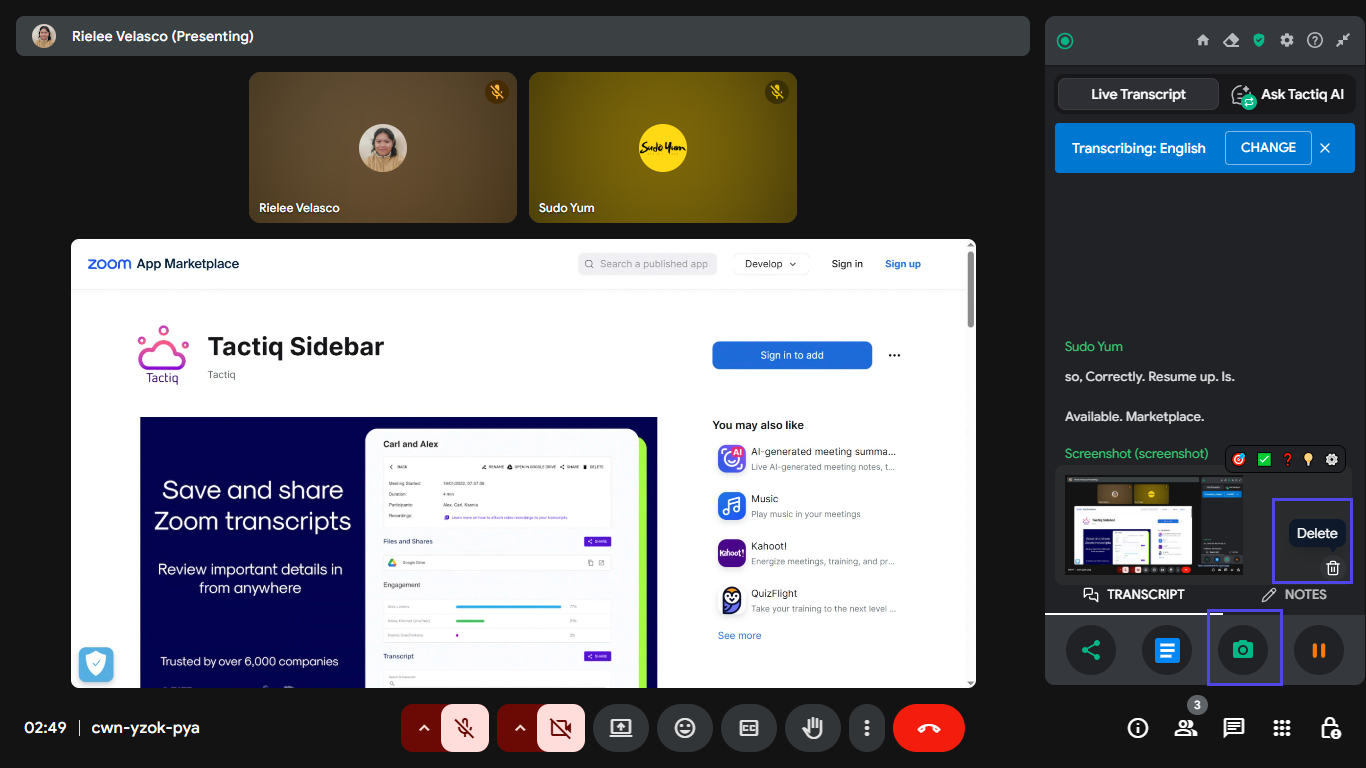Tag screenshot with the light bulb

(x=1308, y=459)
